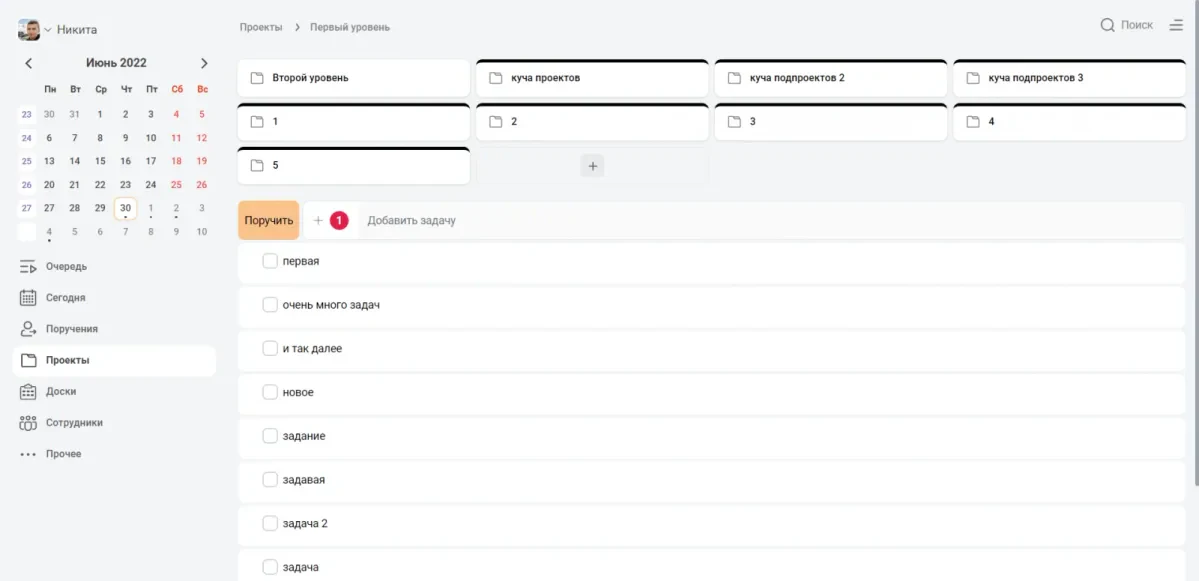This screenshot has height=581, width=1199.
Task: Tick the checkbox for 'очень много задач'
Action: tap(270, 305)
